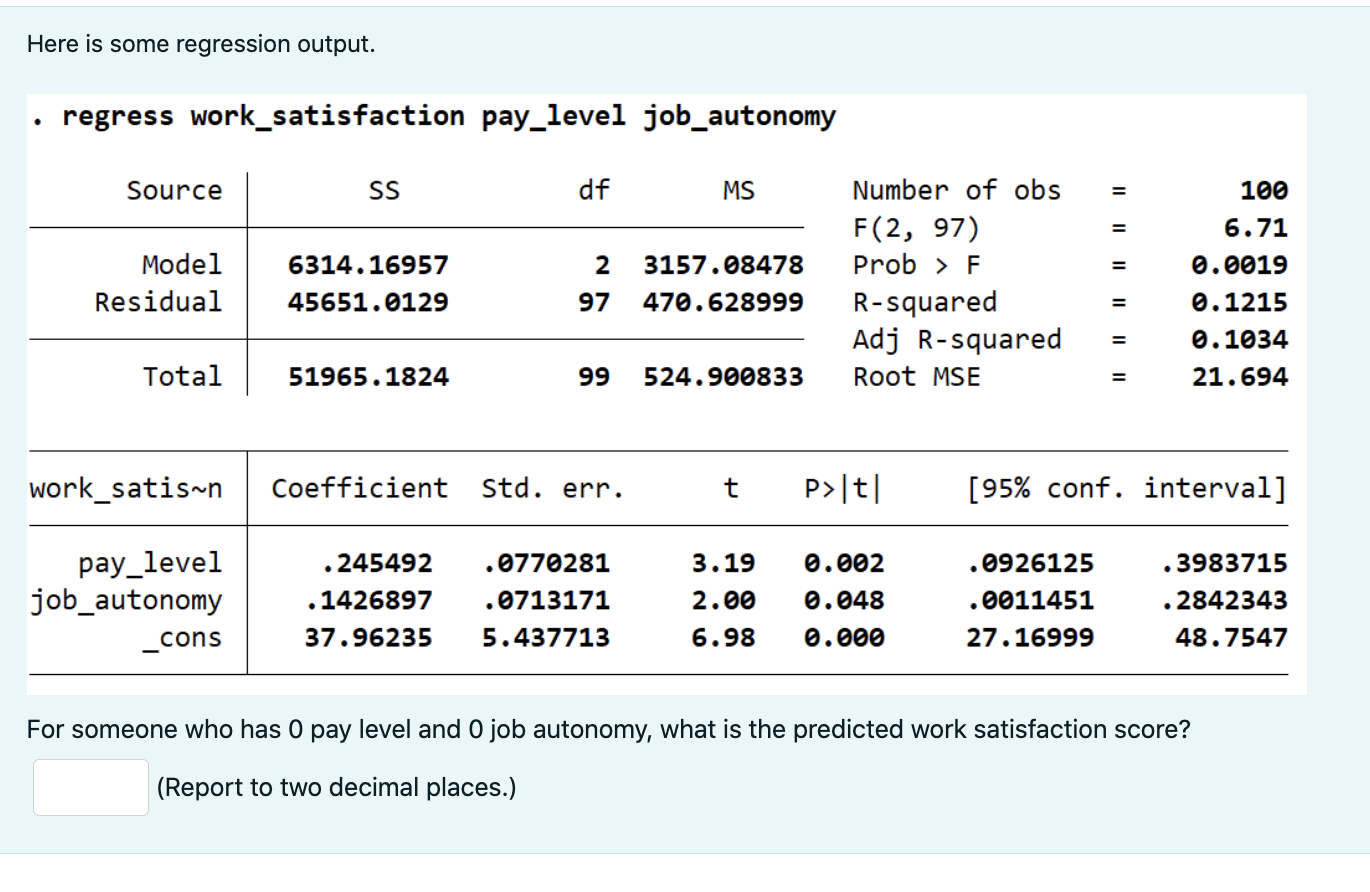This screenshot has height=892, width=1370.
Task: Select the Coefficient column header
Action: coord(358,488)
